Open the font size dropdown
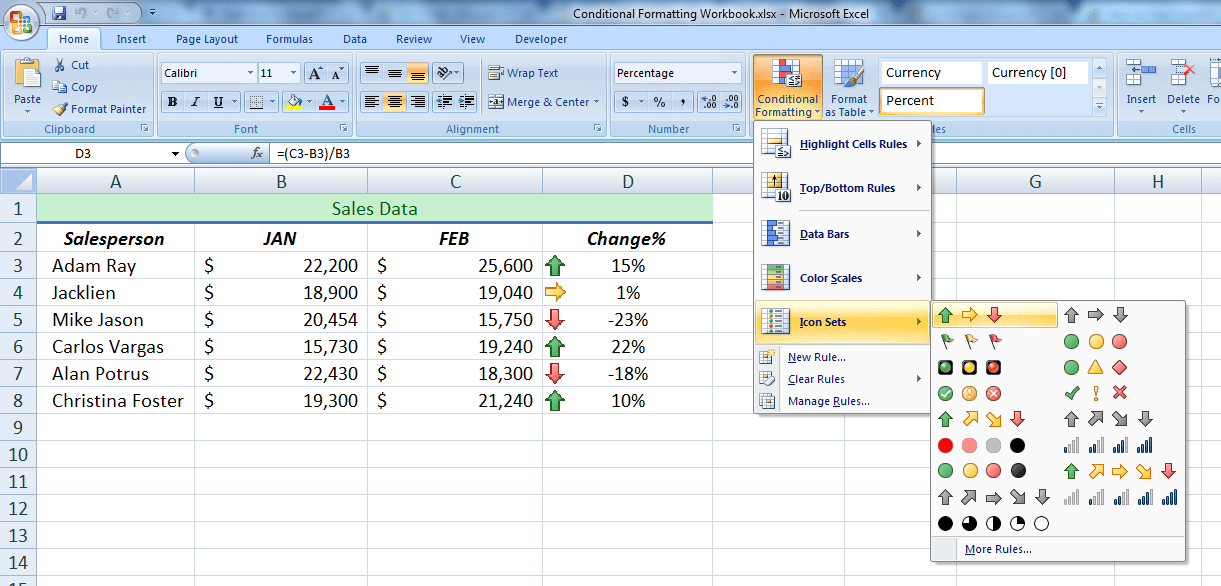 293,72
